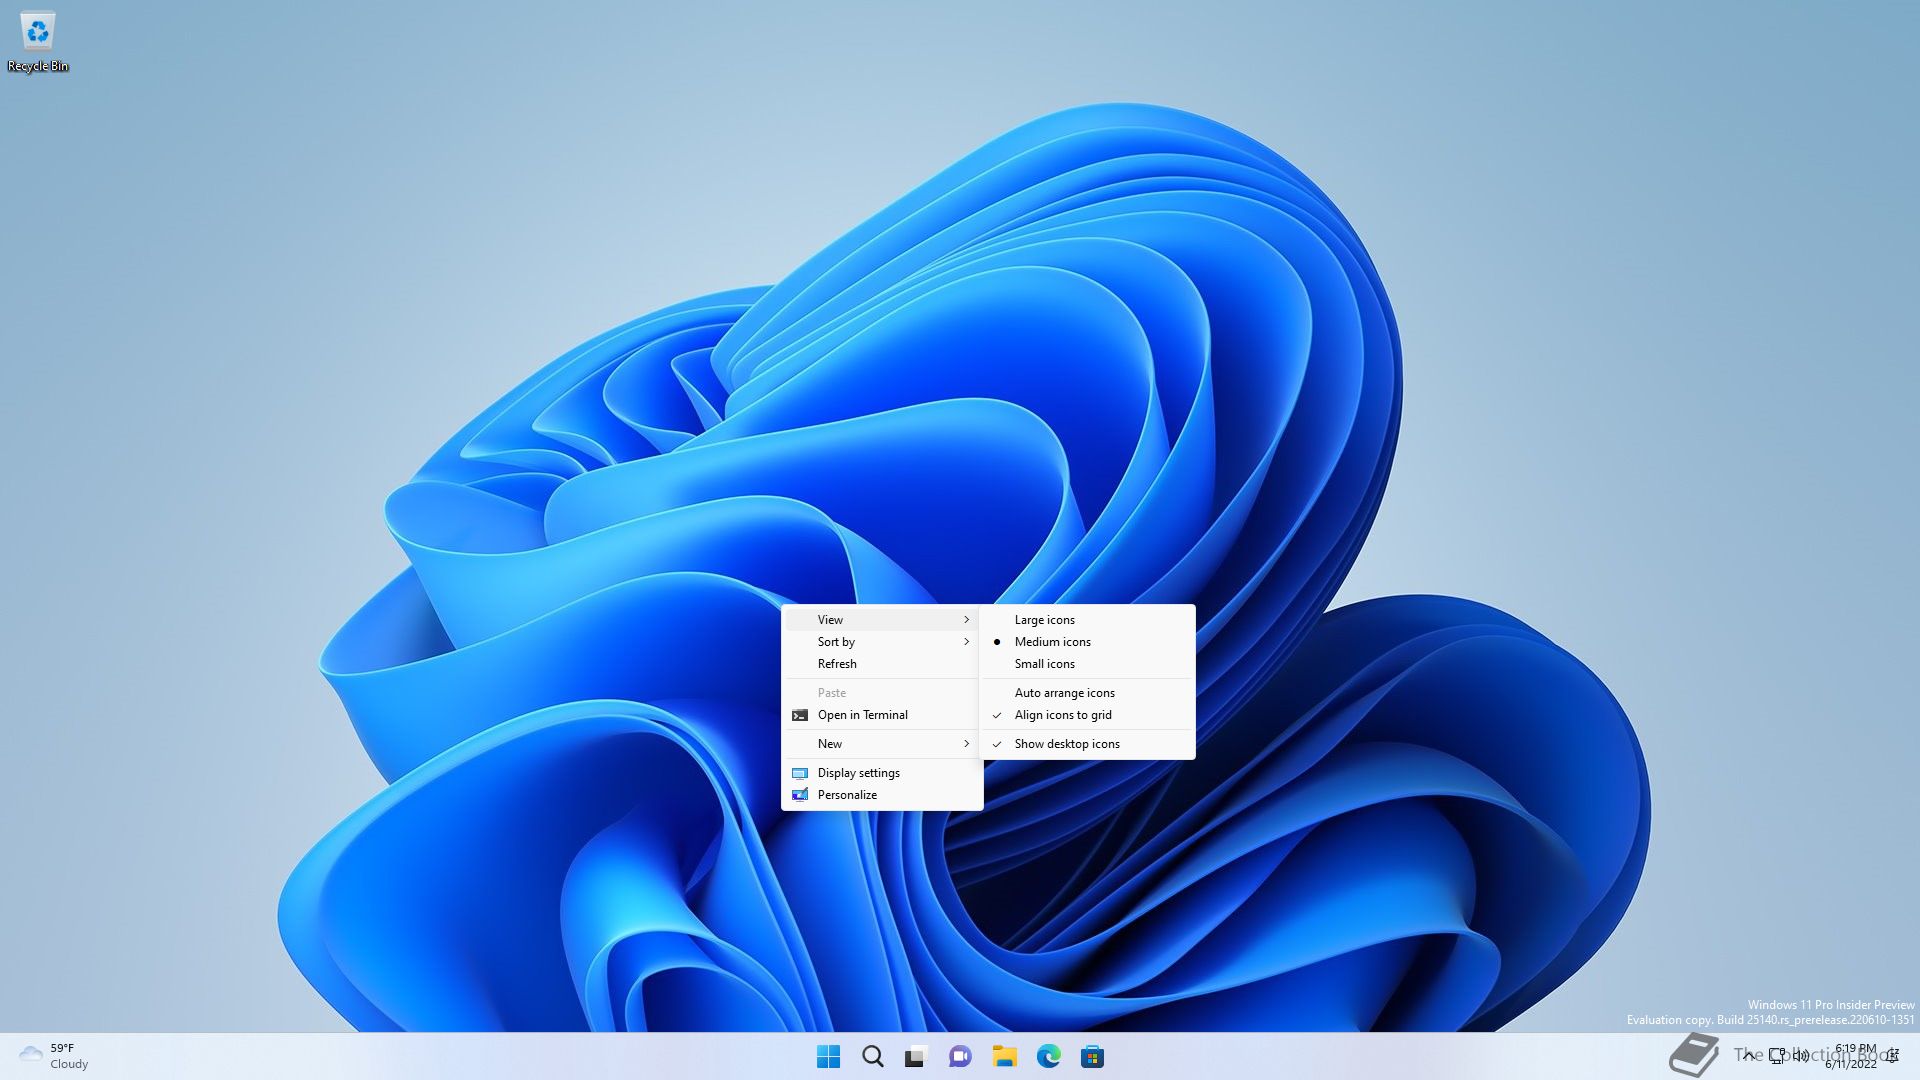Click the volume speaker tray icon

coord(1802,1056)
